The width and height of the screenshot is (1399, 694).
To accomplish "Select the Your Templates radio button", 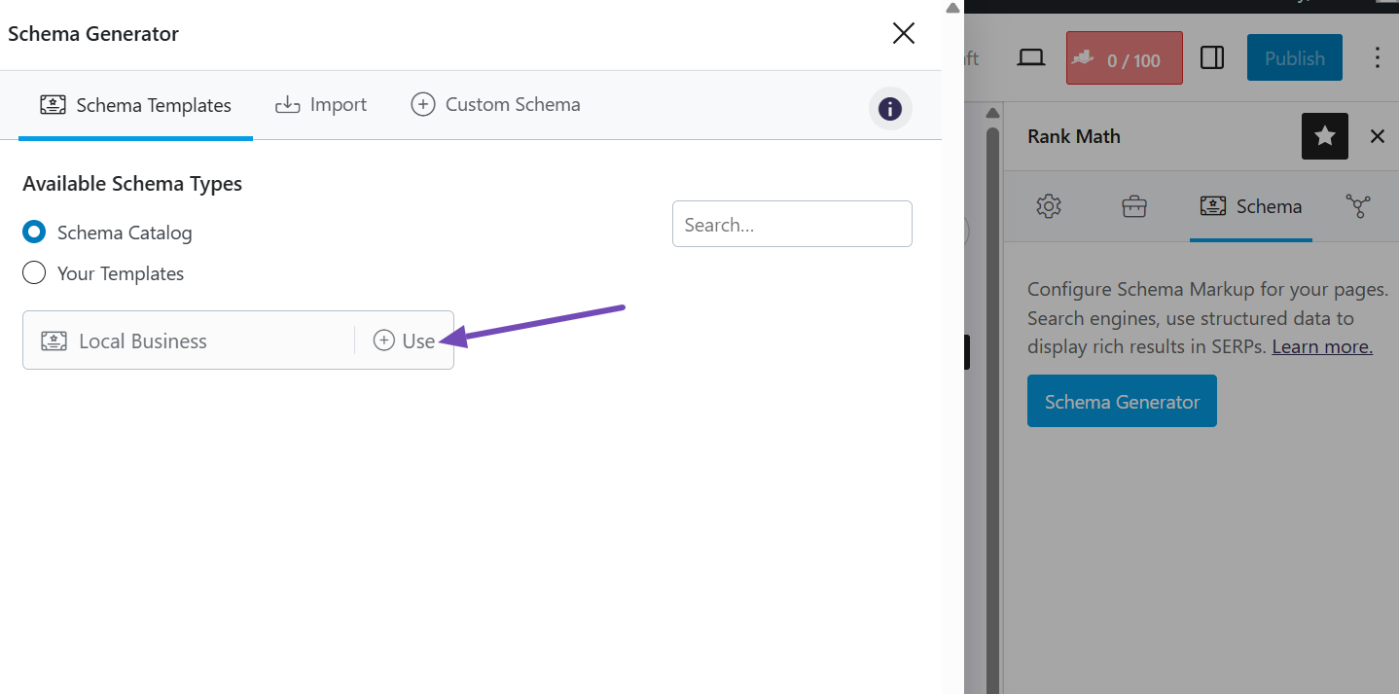I will click(x=33, y=273).
